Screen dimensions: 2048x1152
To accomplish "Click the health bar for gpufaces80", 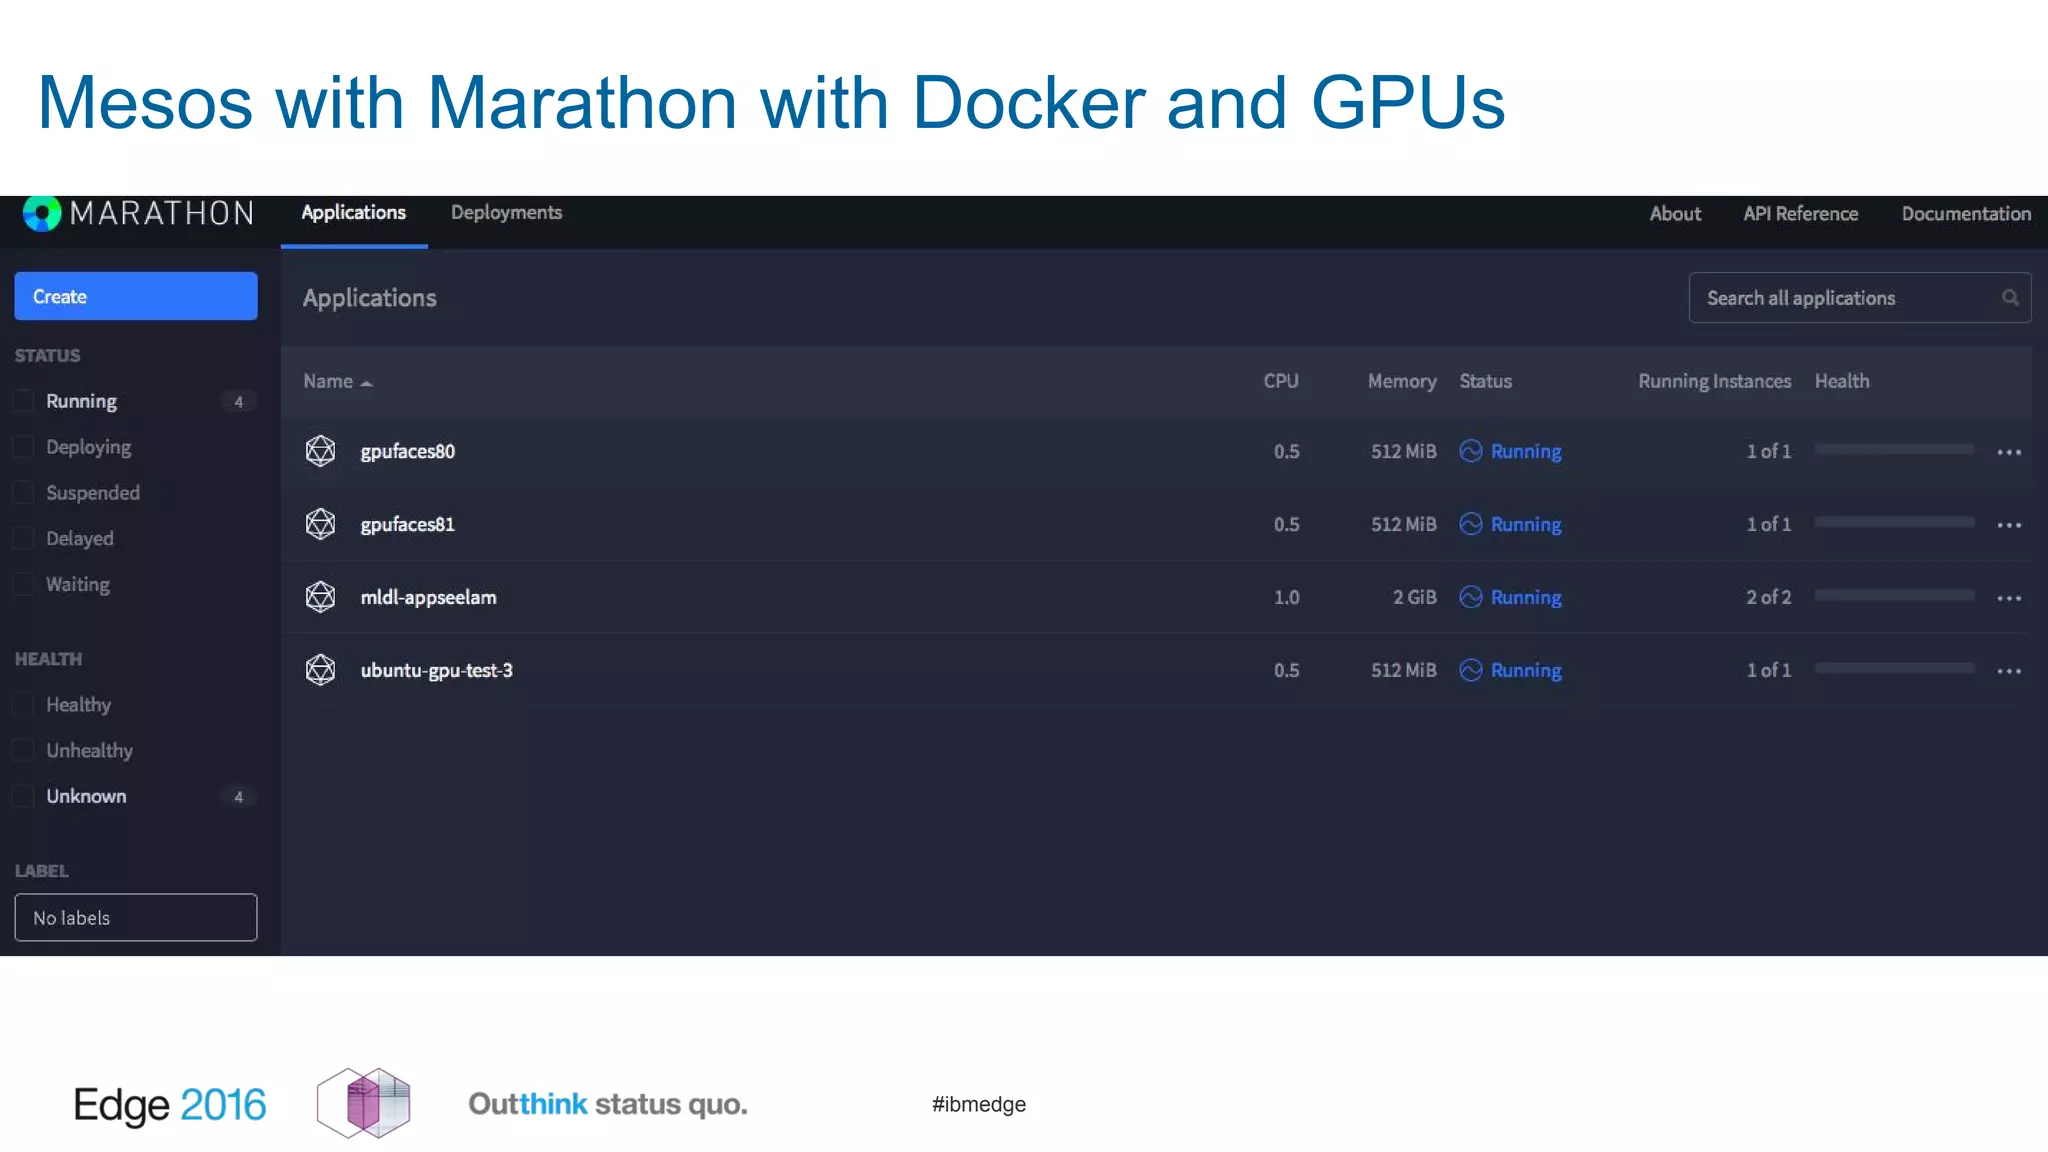I will coord(1894,449).
